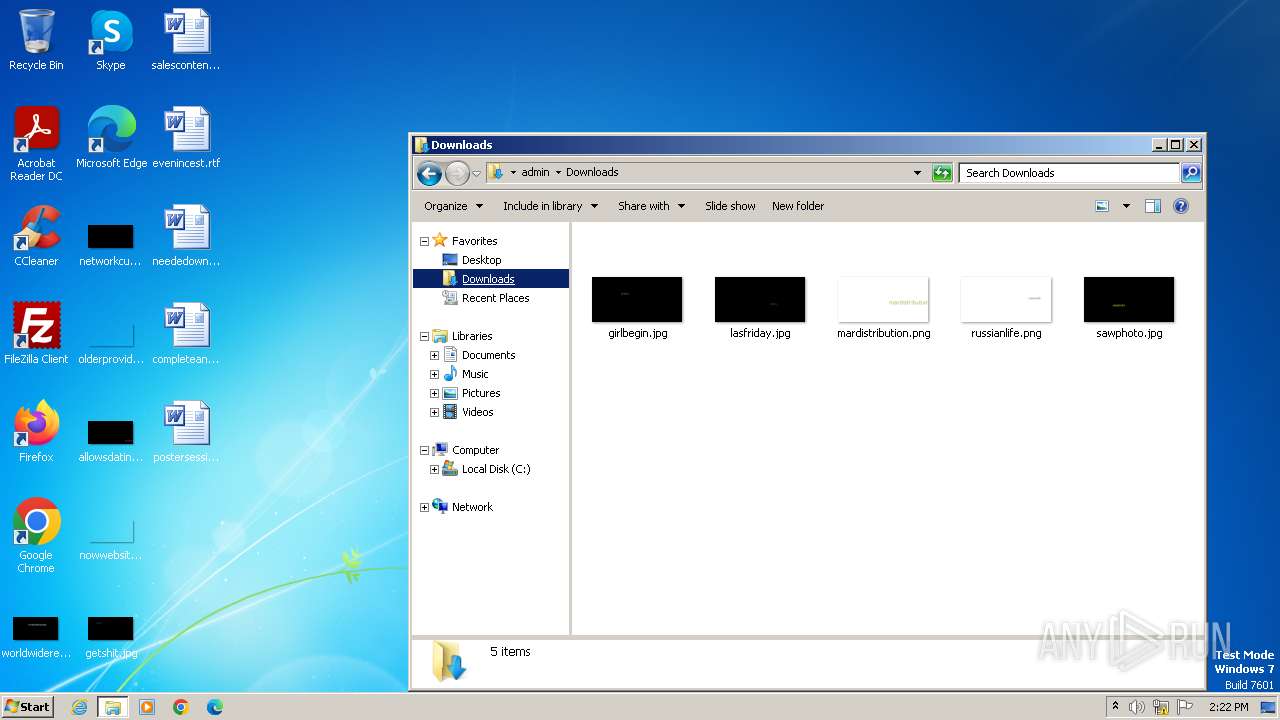Image resolution: width=1280 pixels, height=720 pixels.
Task: Launch Google Chrome desktop shortcut
Action: tap(36, 535)
